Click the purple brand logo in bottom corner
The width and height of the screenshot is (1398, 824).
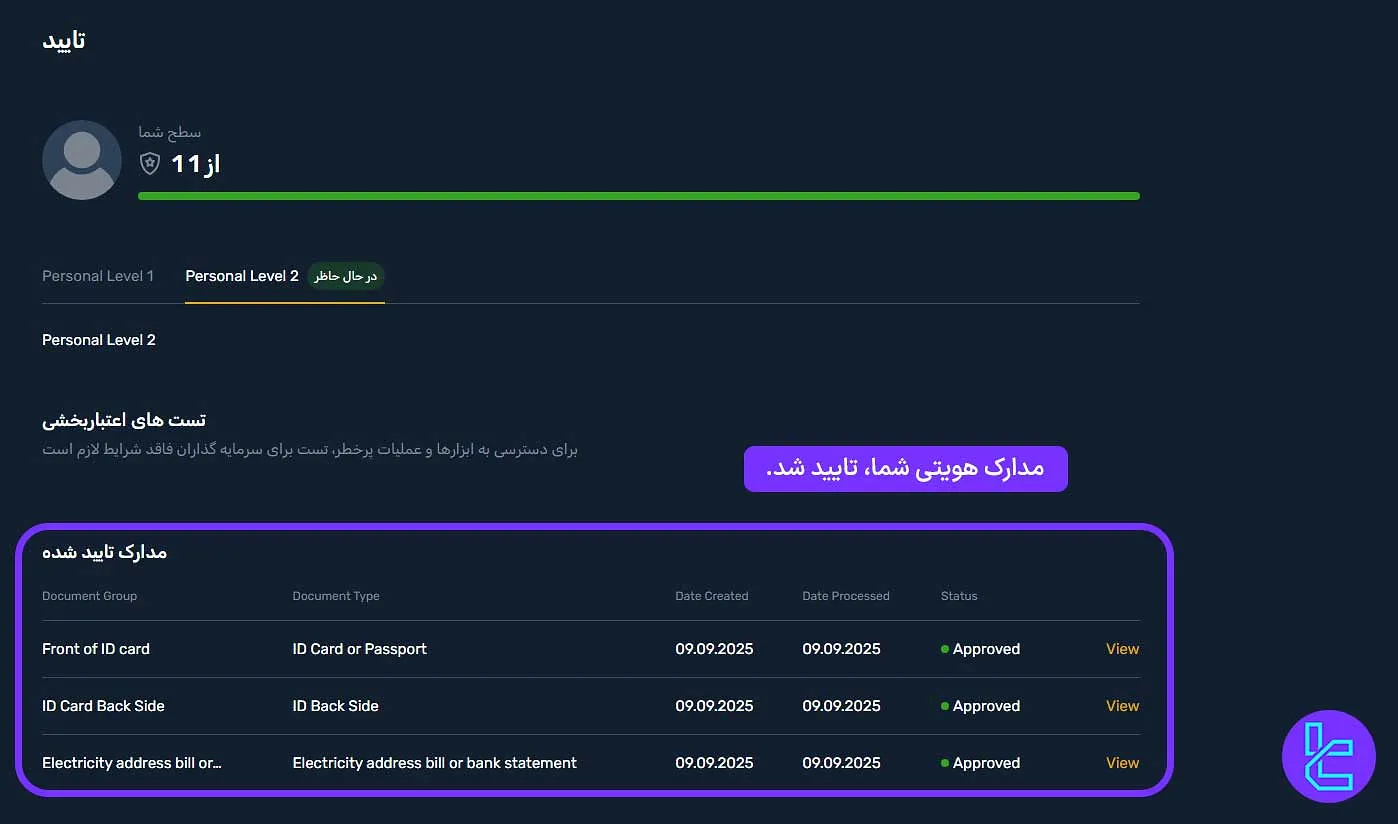[1329, 757]
